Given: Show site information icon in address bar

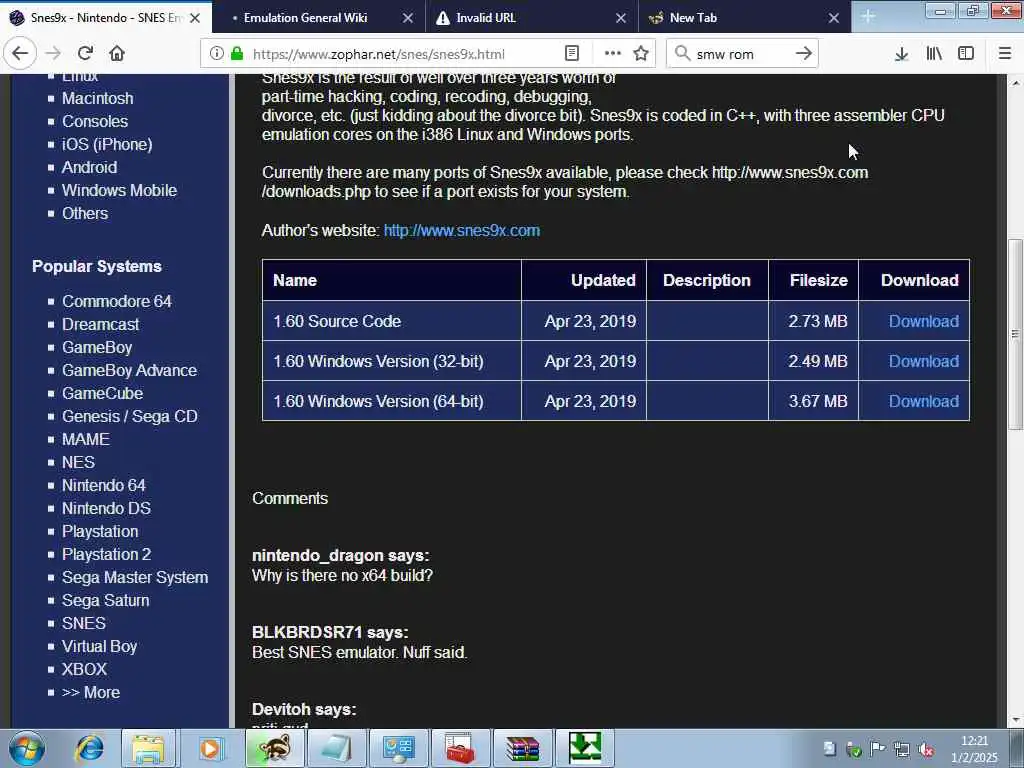Looking at the screenshot, I should pyautogui.click(x=216, y=54).
